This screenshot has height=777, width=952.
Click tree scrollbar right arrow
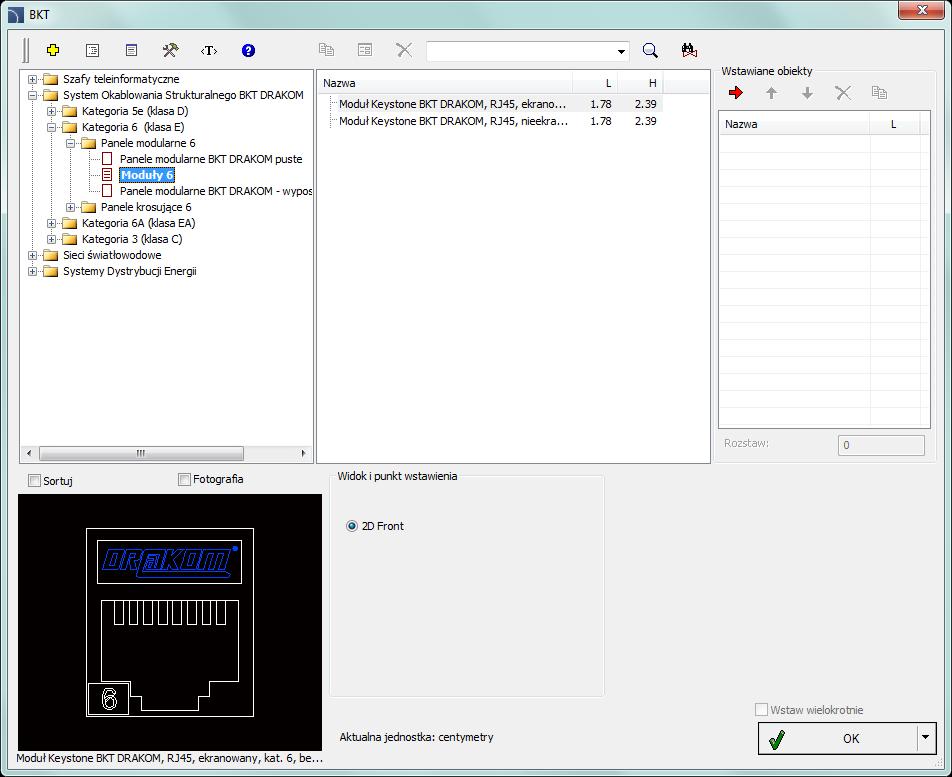click(x=304, y=453)
